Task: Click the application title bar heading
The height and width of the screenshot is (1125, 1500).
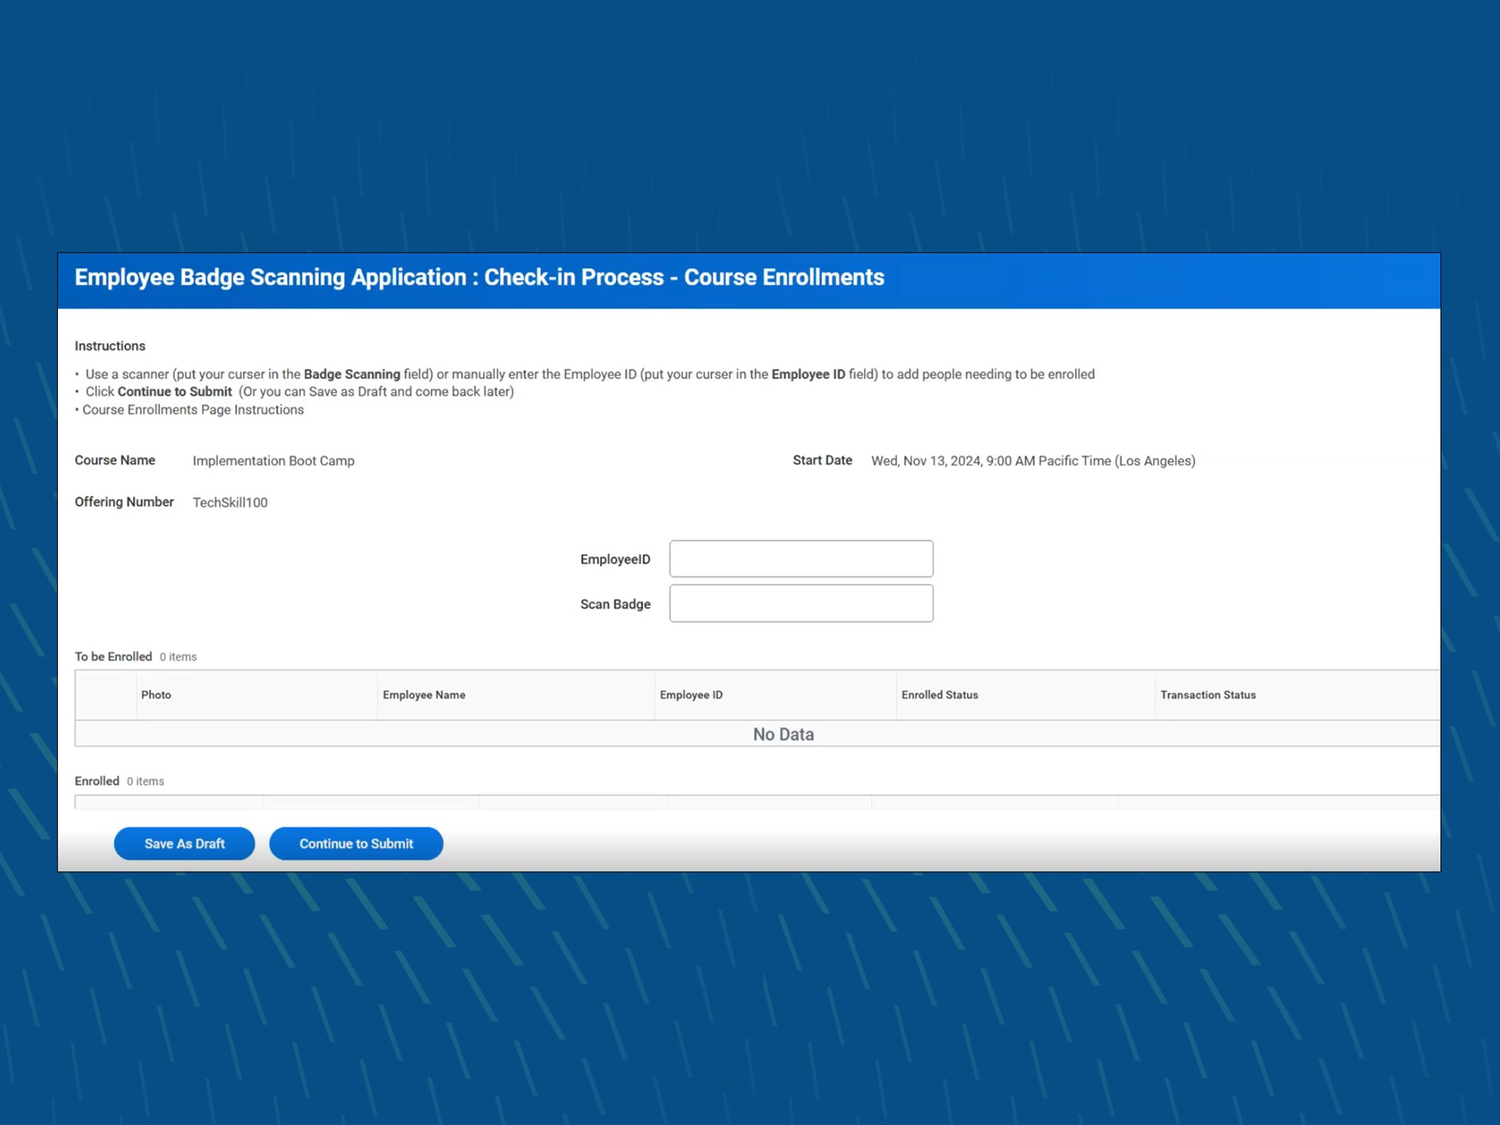Action: point(480,277)
